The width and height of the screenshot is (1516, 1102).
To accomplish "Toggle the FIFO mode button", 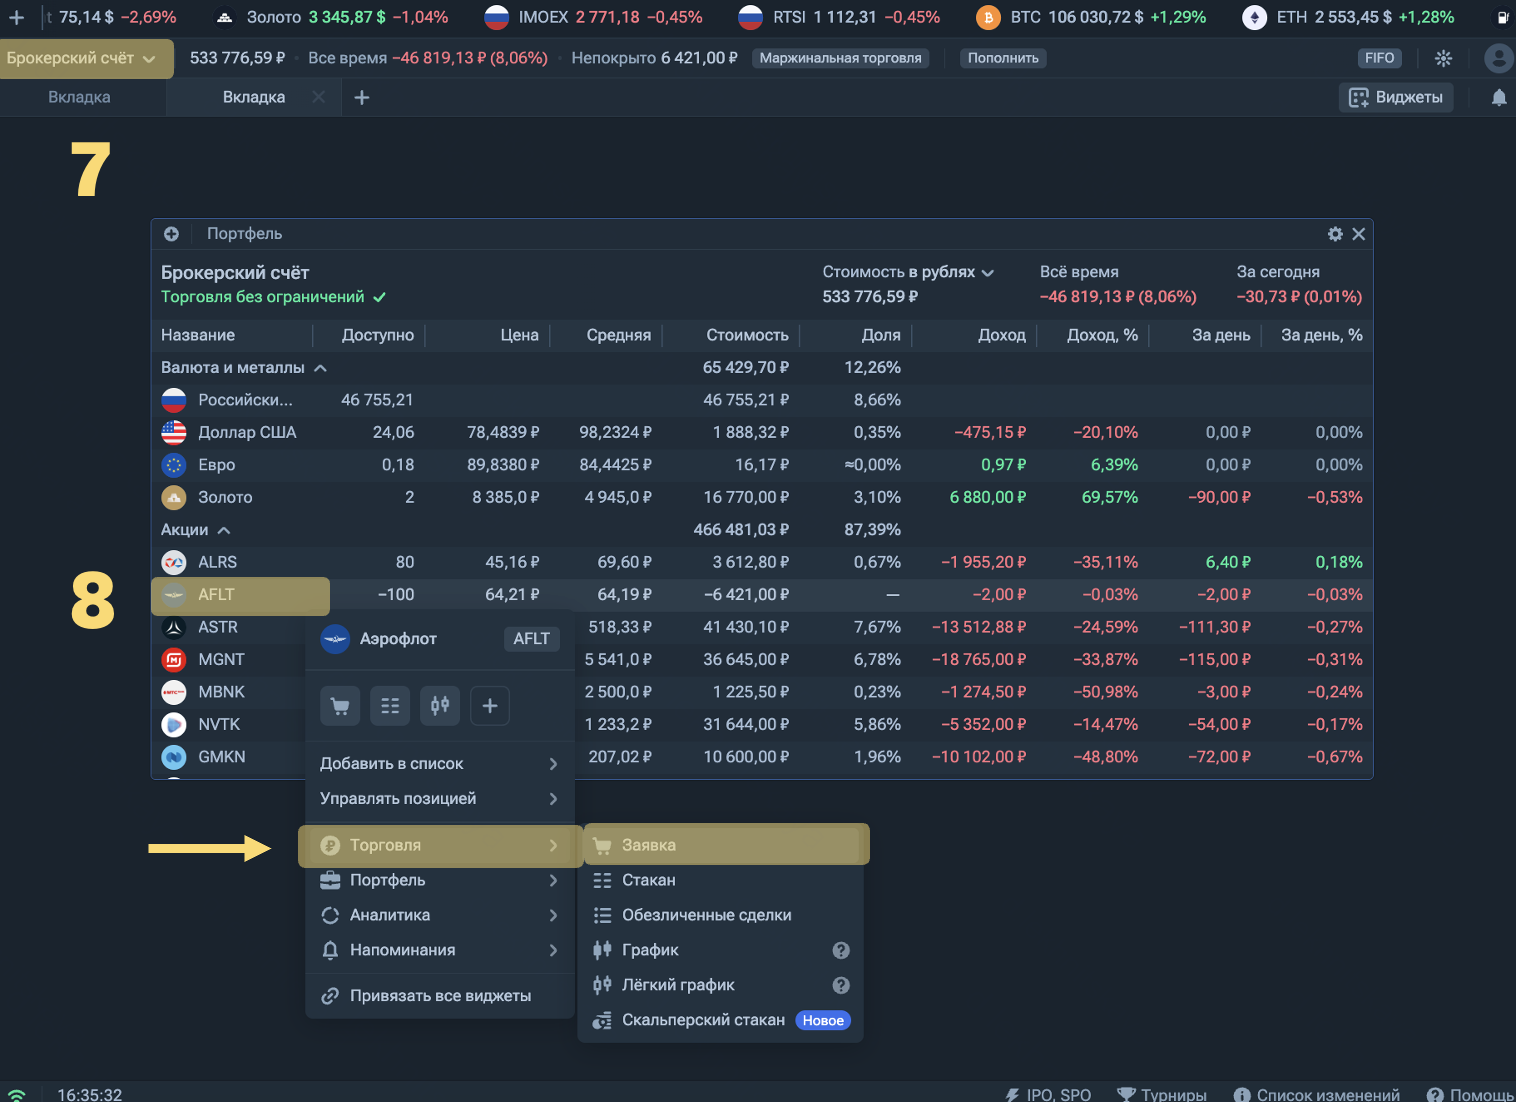I will pyautogui.click(x=1379, y=58).
